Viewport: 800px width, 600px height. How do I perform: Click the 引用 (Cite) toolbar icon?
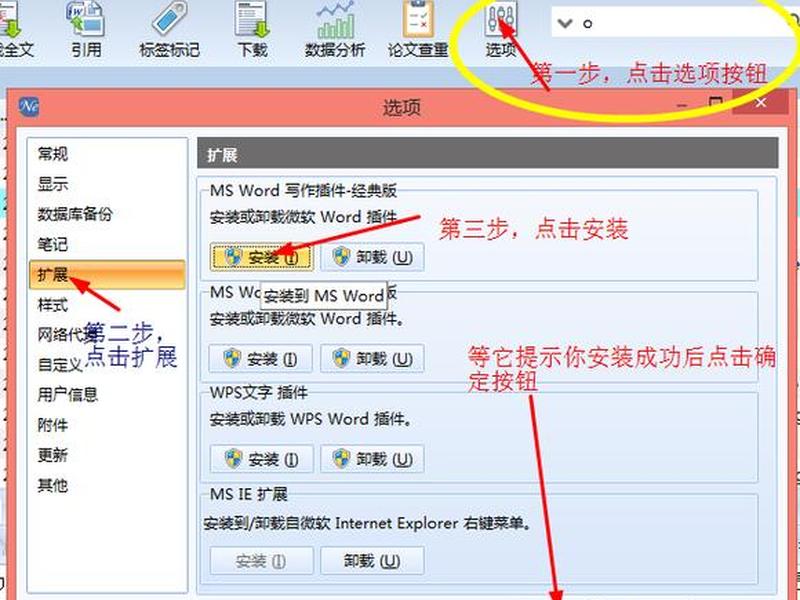(86, 29)
